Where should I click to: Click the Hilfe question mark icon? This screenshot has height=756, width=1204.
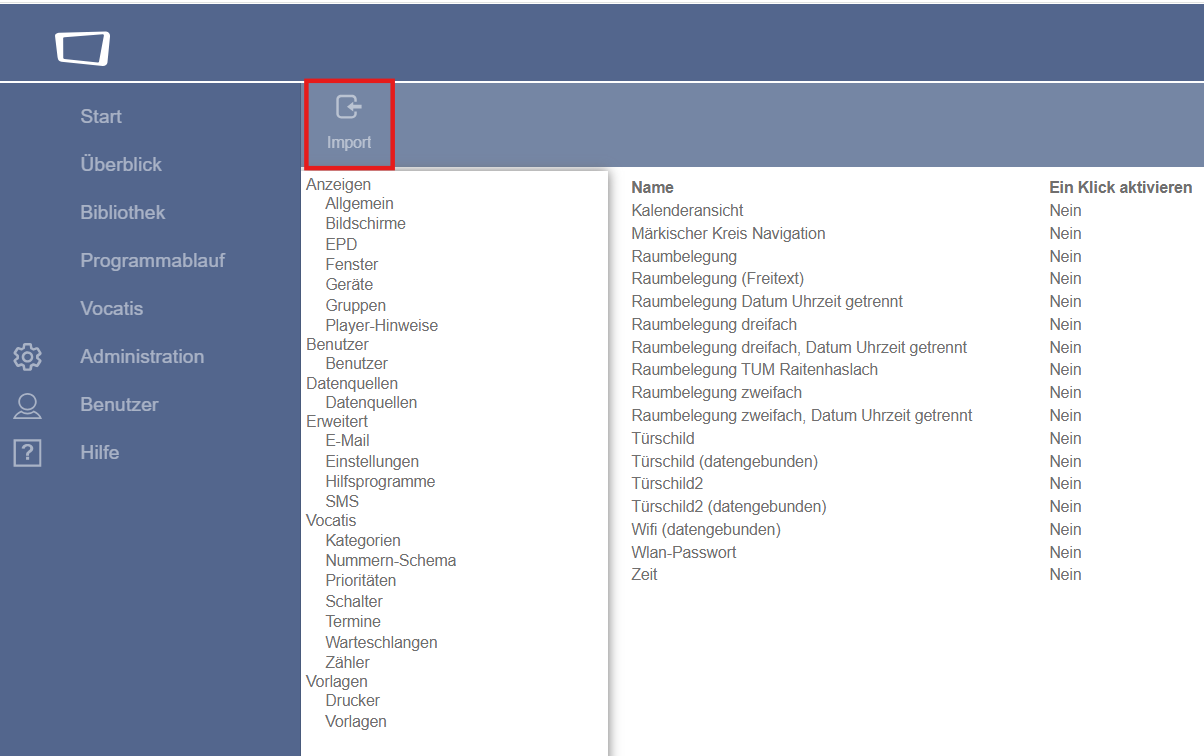point(27,453)
